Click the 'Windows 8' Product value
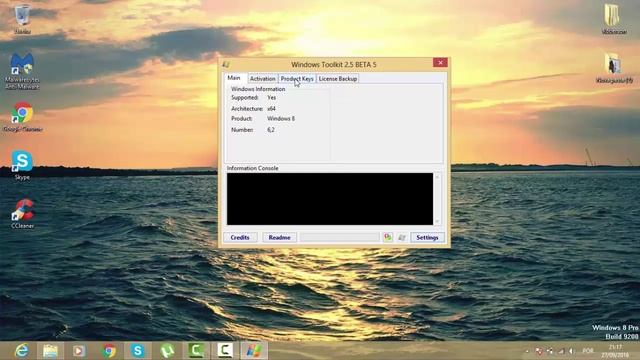The height and width of the screenshot is (360, 640). pyautogui.click(x=281, y=119)
